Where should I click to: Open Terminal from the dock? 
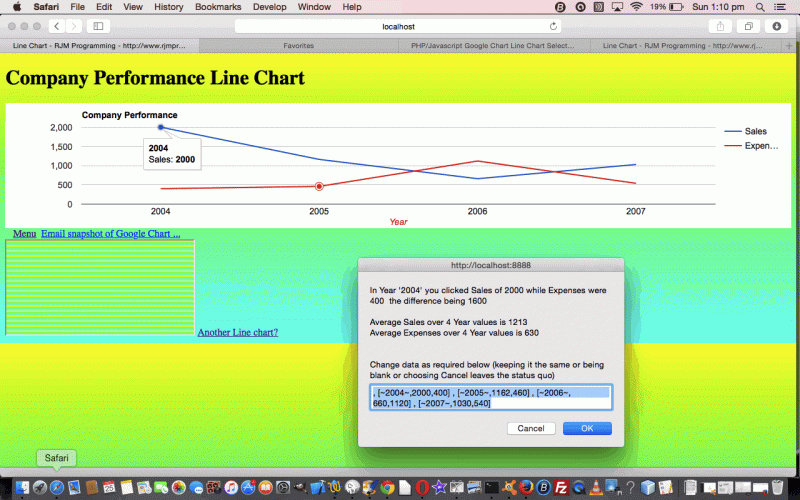[x=491, y=488]
